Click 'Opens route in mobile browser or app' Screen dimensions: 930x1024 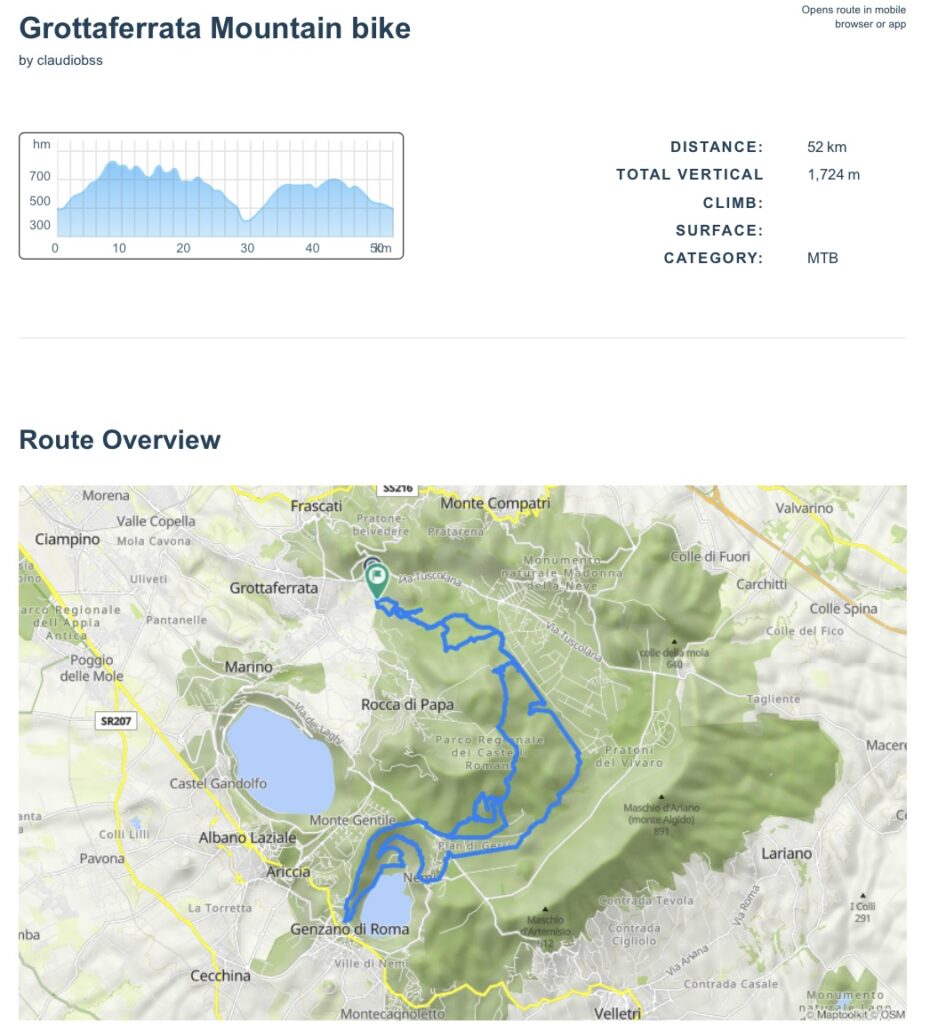point(853,17)
